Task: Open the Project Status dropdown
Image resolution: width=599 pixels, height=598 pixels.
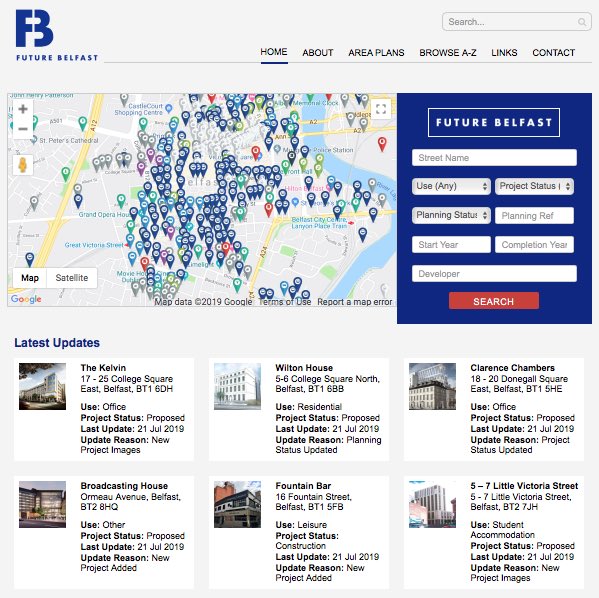Action: 534,186
